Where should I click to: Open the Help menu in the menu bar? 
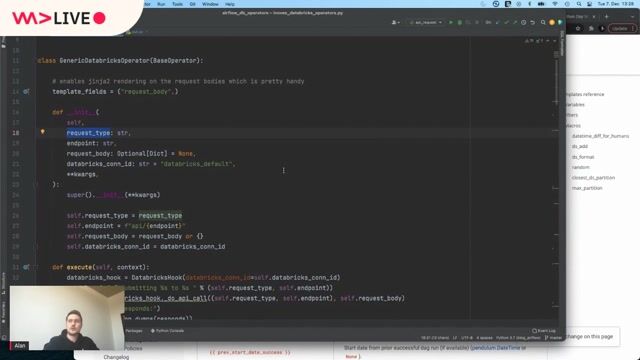230,4
